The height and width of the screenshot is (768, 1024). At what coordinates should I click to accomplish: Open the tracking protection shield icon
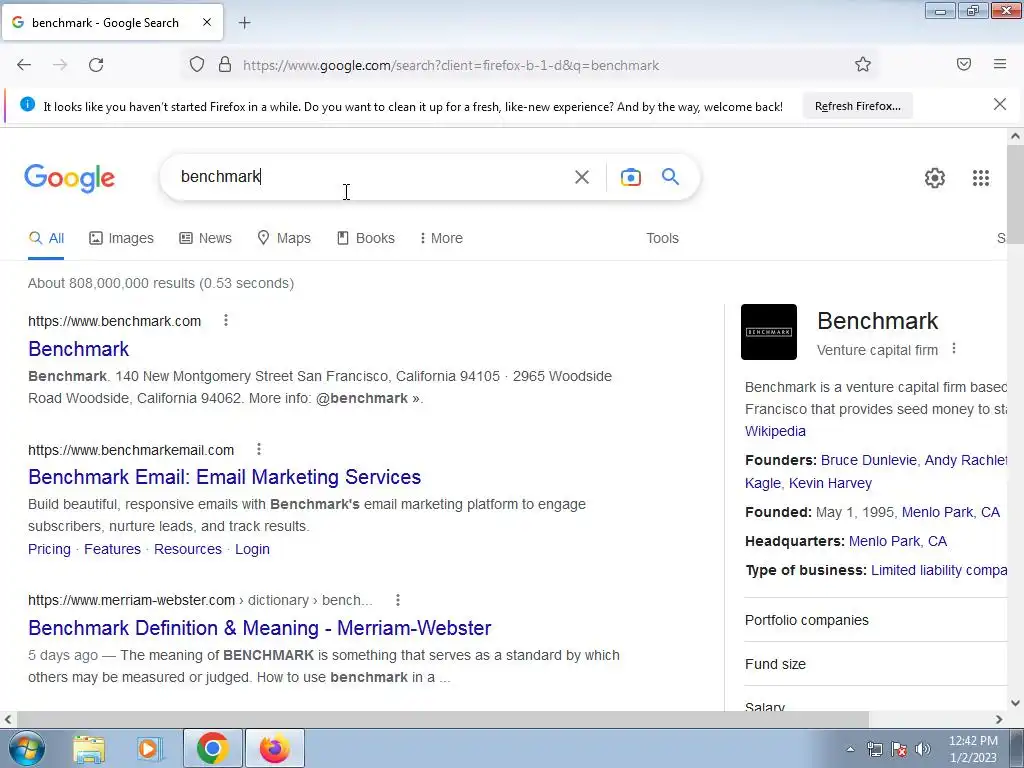click(x=197, y=65)
